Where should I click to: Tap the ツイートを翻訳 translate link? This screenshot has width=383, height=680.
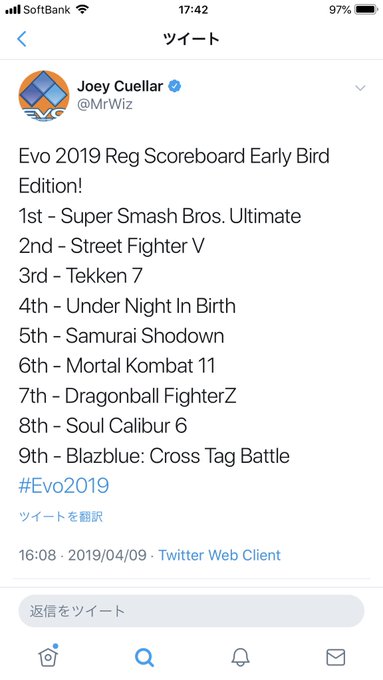coord(61,517)
